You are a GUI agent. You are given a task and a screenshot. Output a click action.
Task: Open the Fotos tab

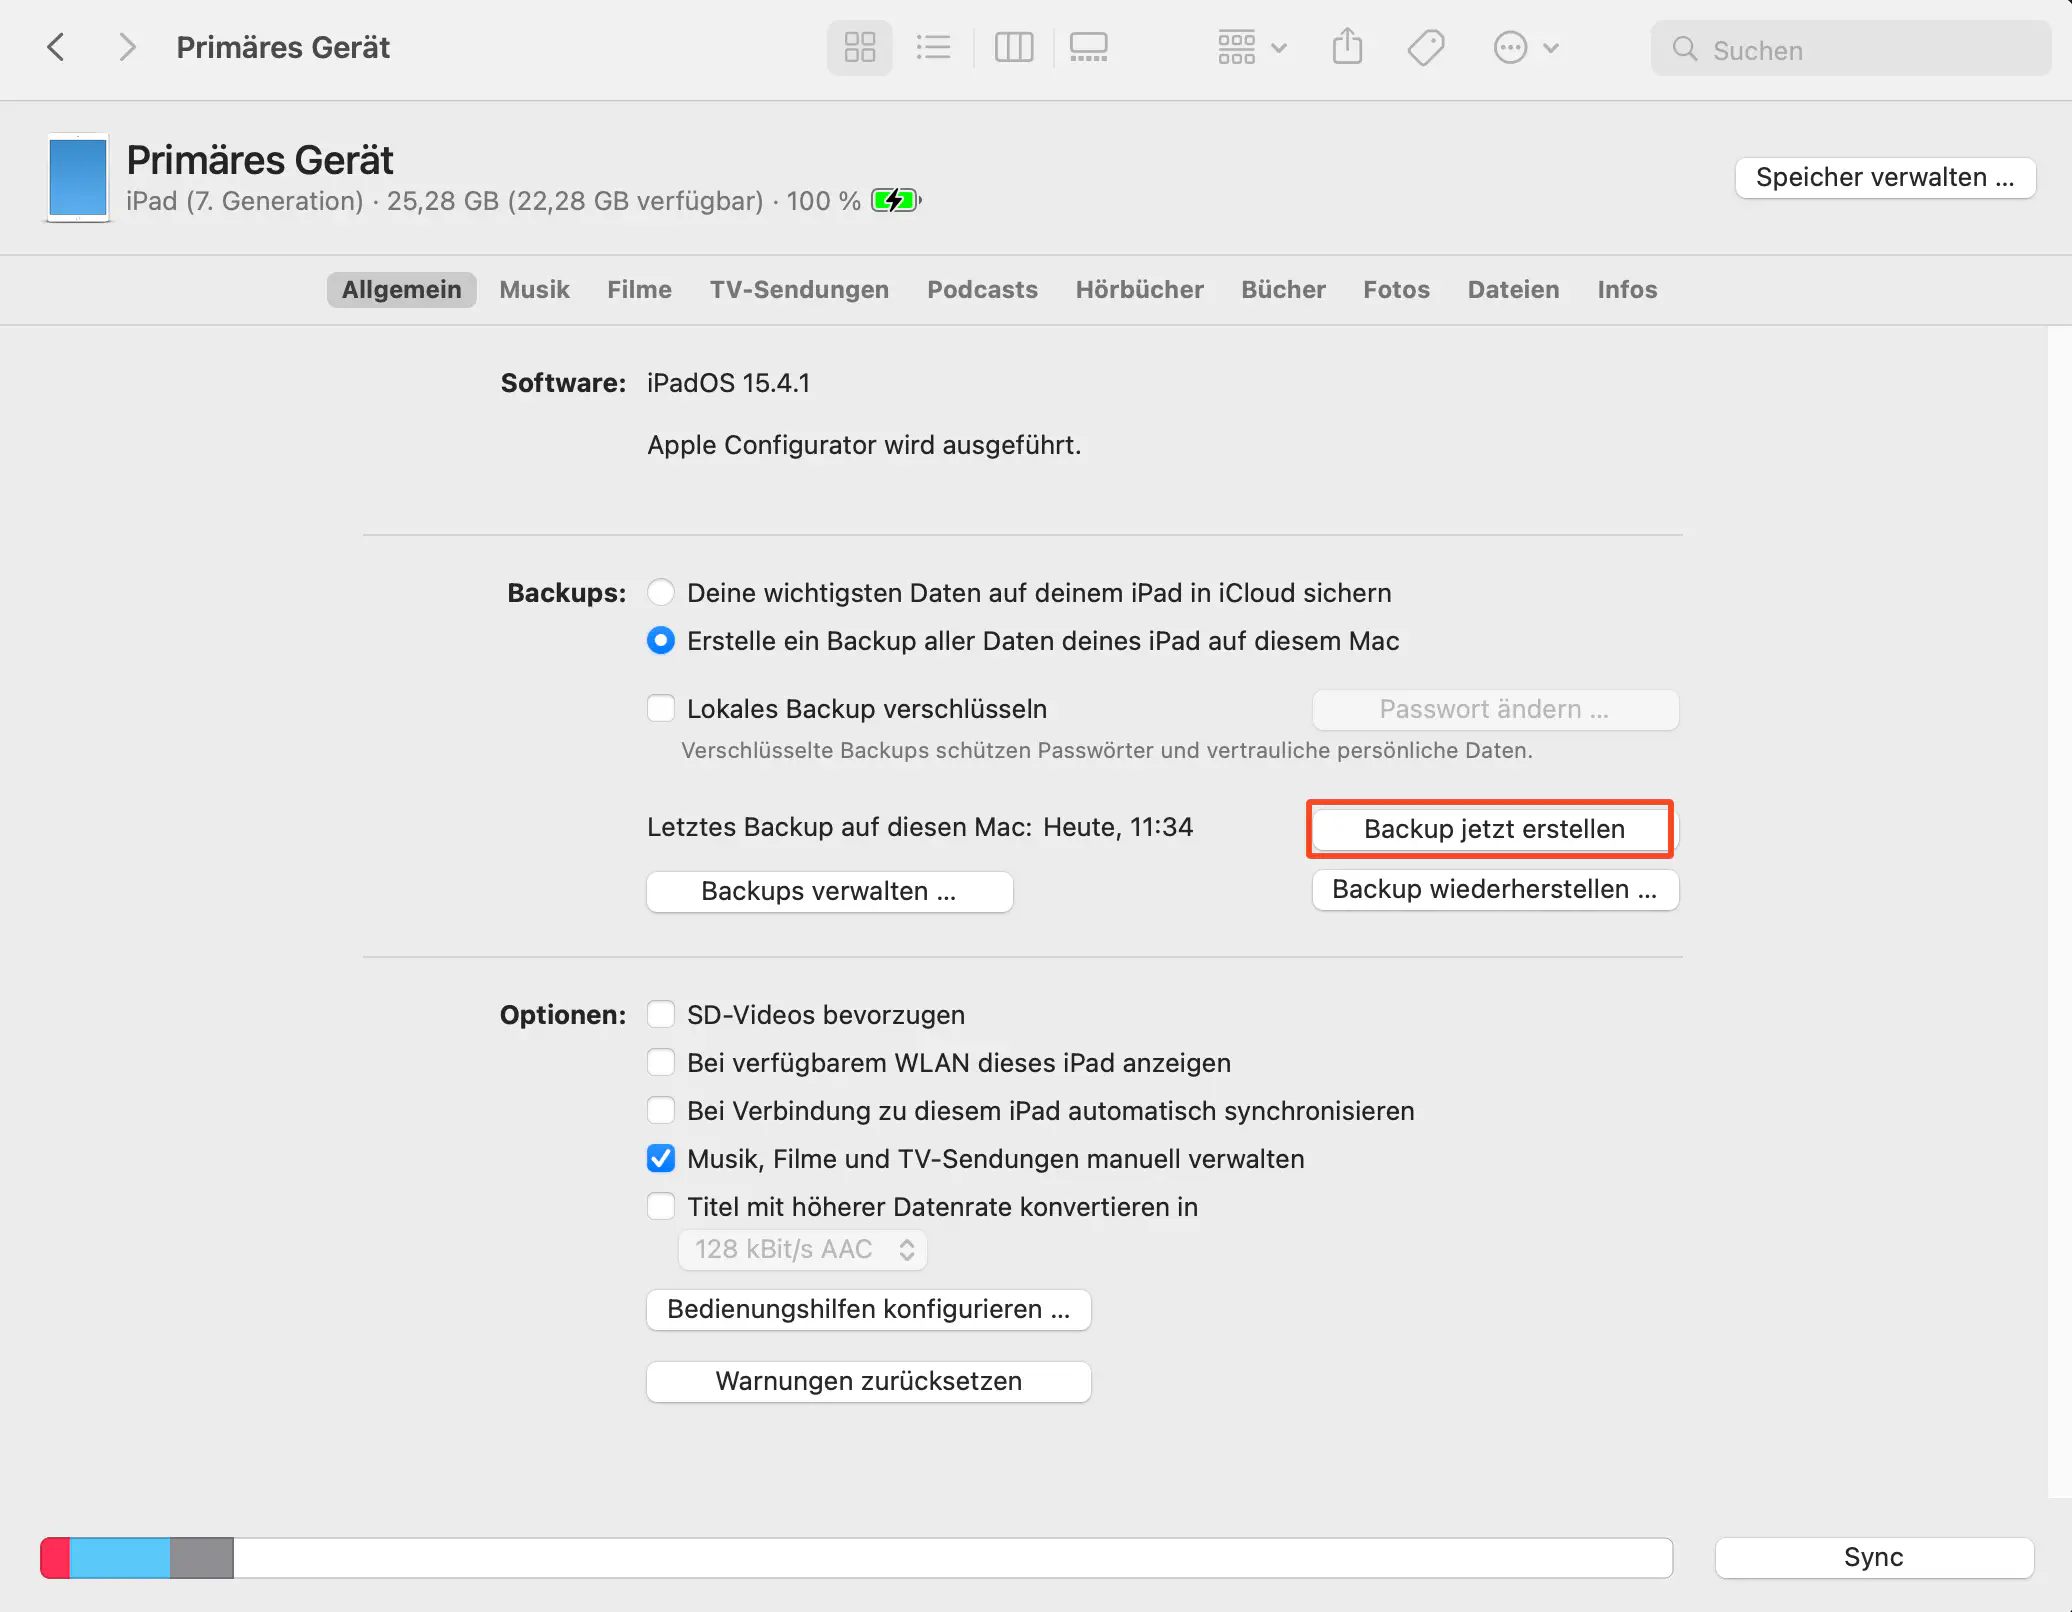point(1396,290)
